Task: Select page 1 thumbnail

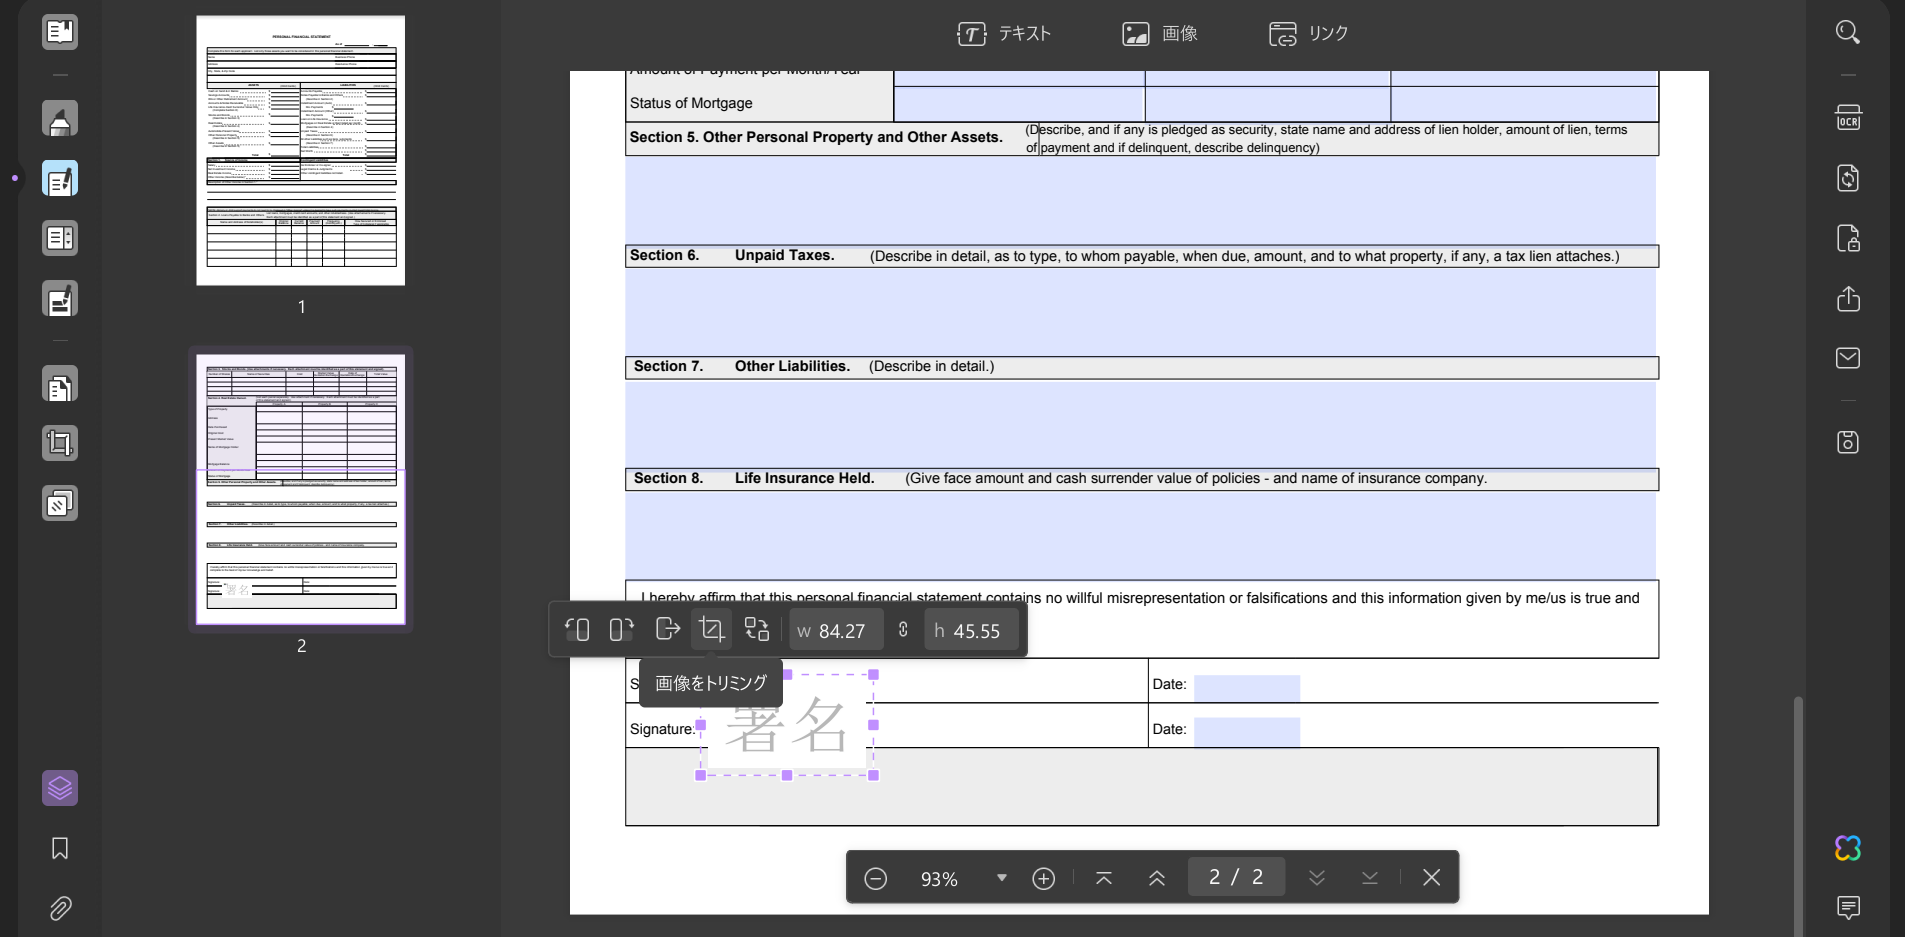Action: (301, 150)
